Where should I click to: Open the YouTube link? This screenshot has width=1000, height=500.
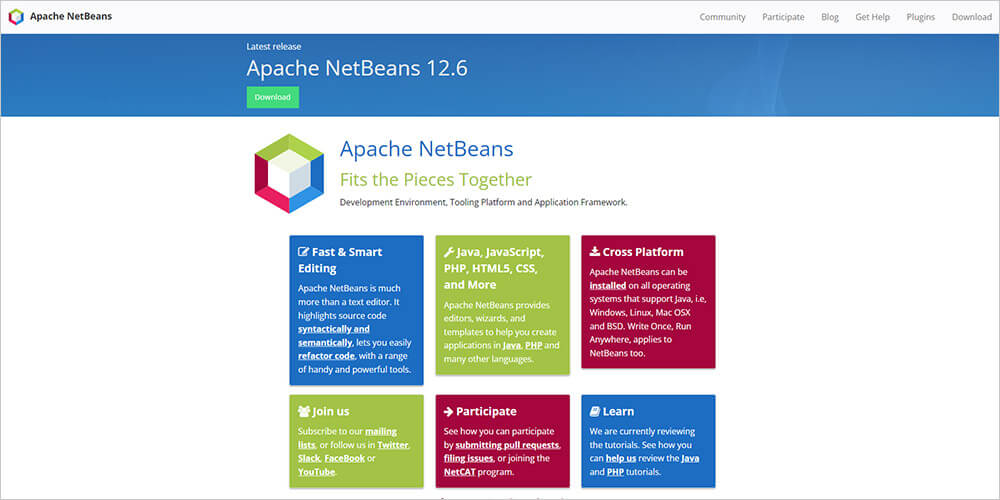316,473
